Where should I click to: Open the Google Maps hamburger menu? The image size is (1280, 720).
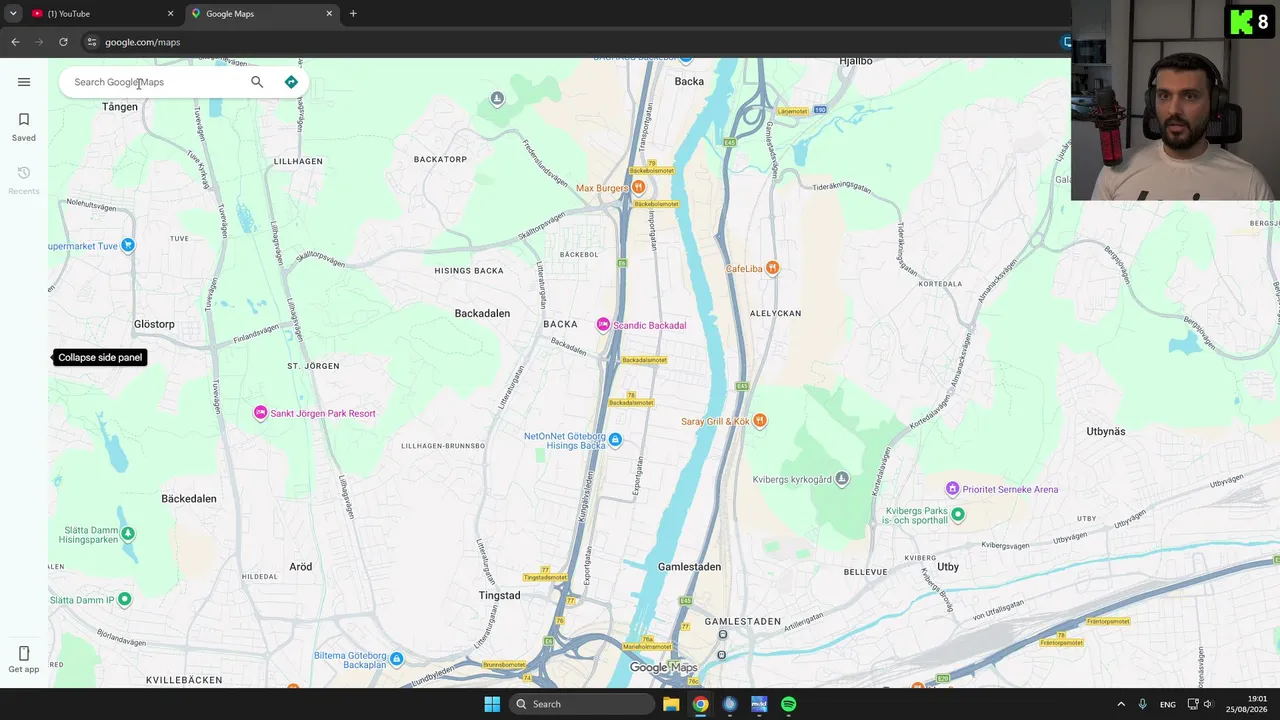pos(24,82)
